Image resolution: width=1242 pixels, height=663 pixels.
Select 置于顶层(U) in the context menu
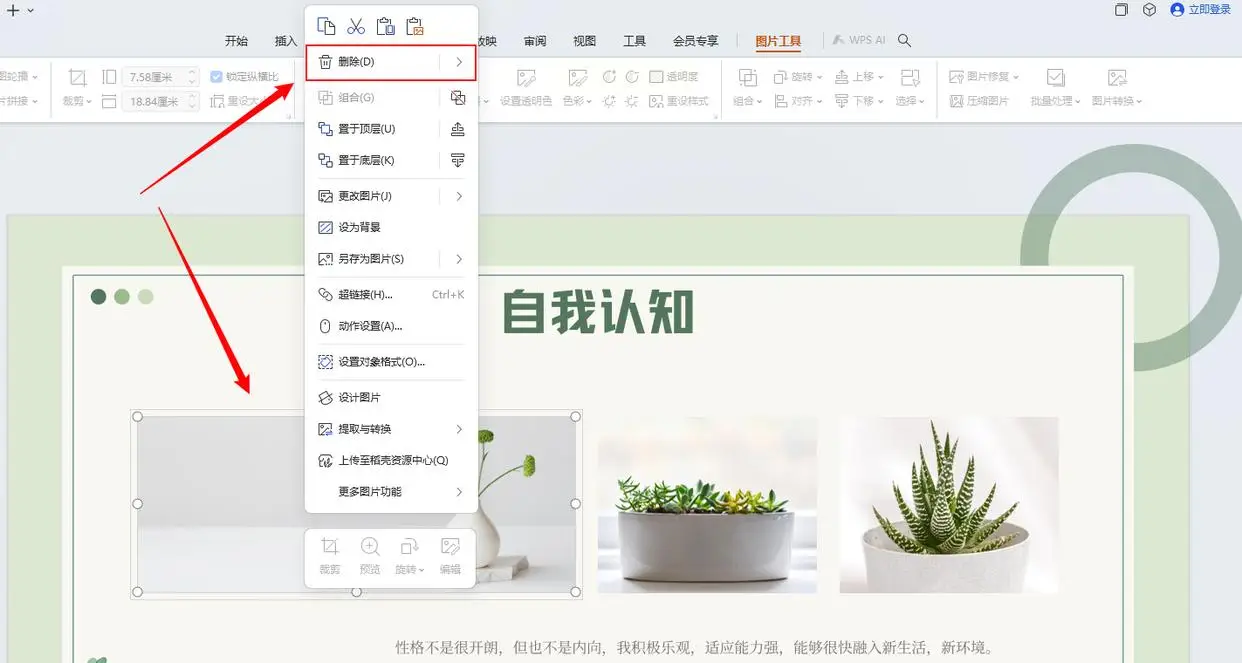coord(381,130)
